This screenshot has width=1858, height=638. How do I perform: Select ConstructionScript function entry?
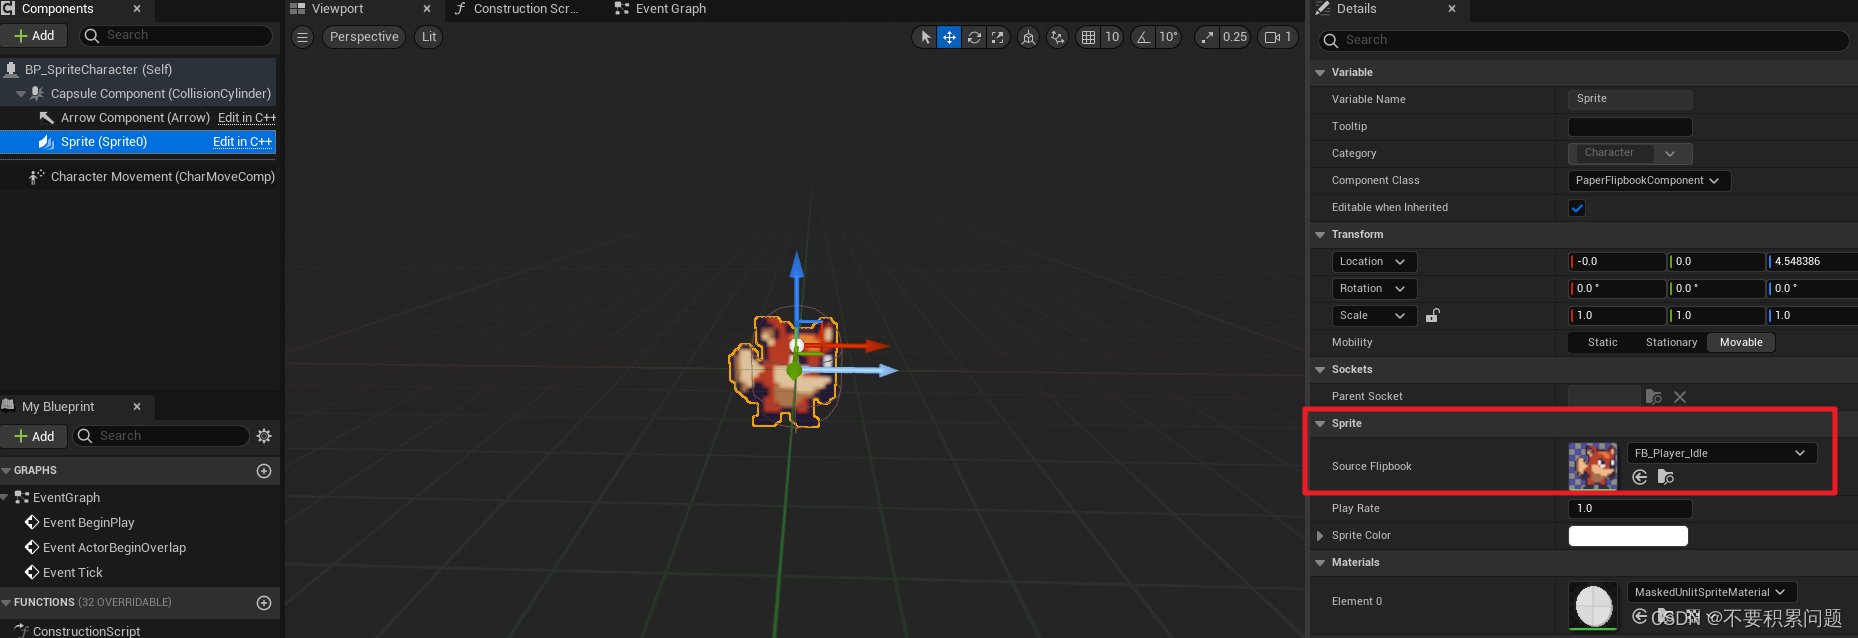86,631
